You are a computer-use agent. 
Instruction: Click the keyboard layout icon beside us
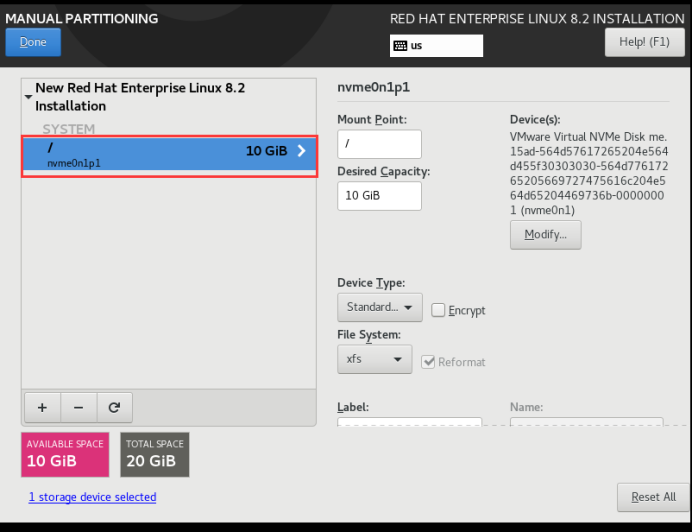(x=400, y=46)
